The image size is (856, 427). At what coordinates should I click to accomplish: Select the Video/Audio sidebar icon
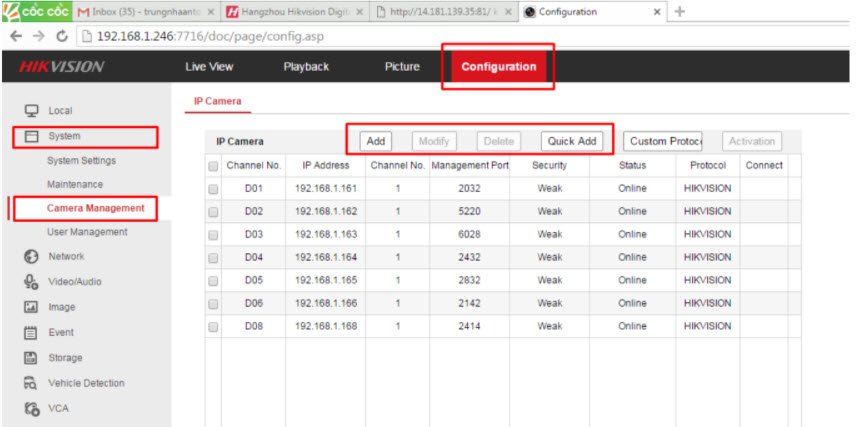31,282
